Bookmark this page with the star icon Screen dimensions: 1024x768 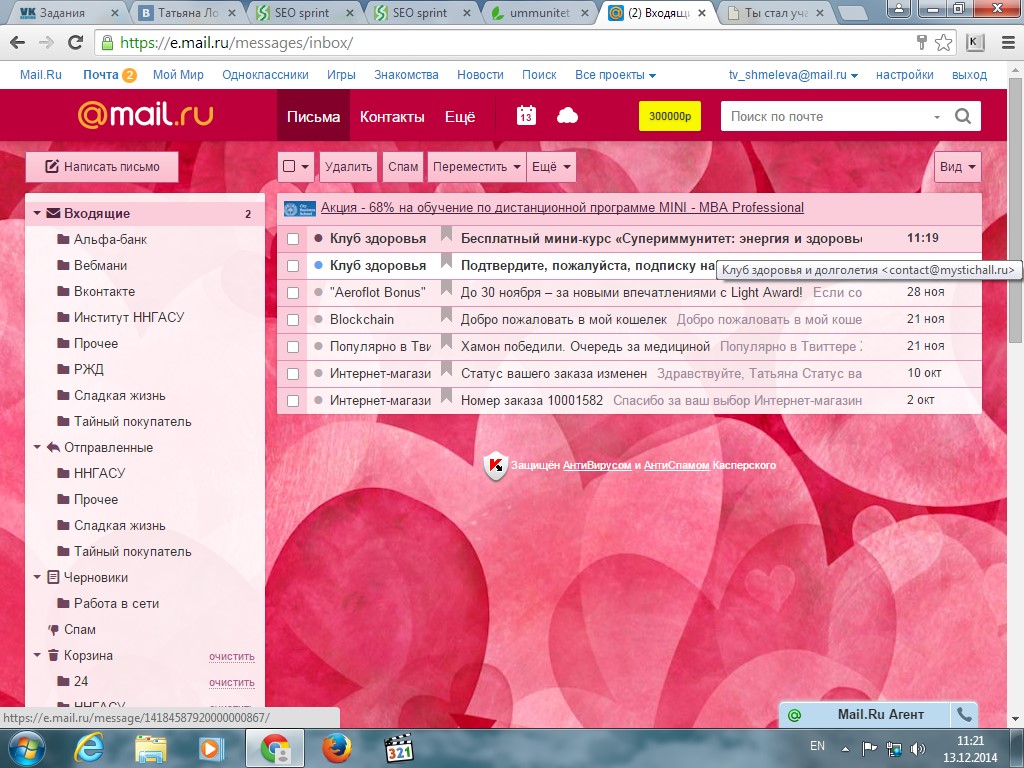[x=943, y=42]
